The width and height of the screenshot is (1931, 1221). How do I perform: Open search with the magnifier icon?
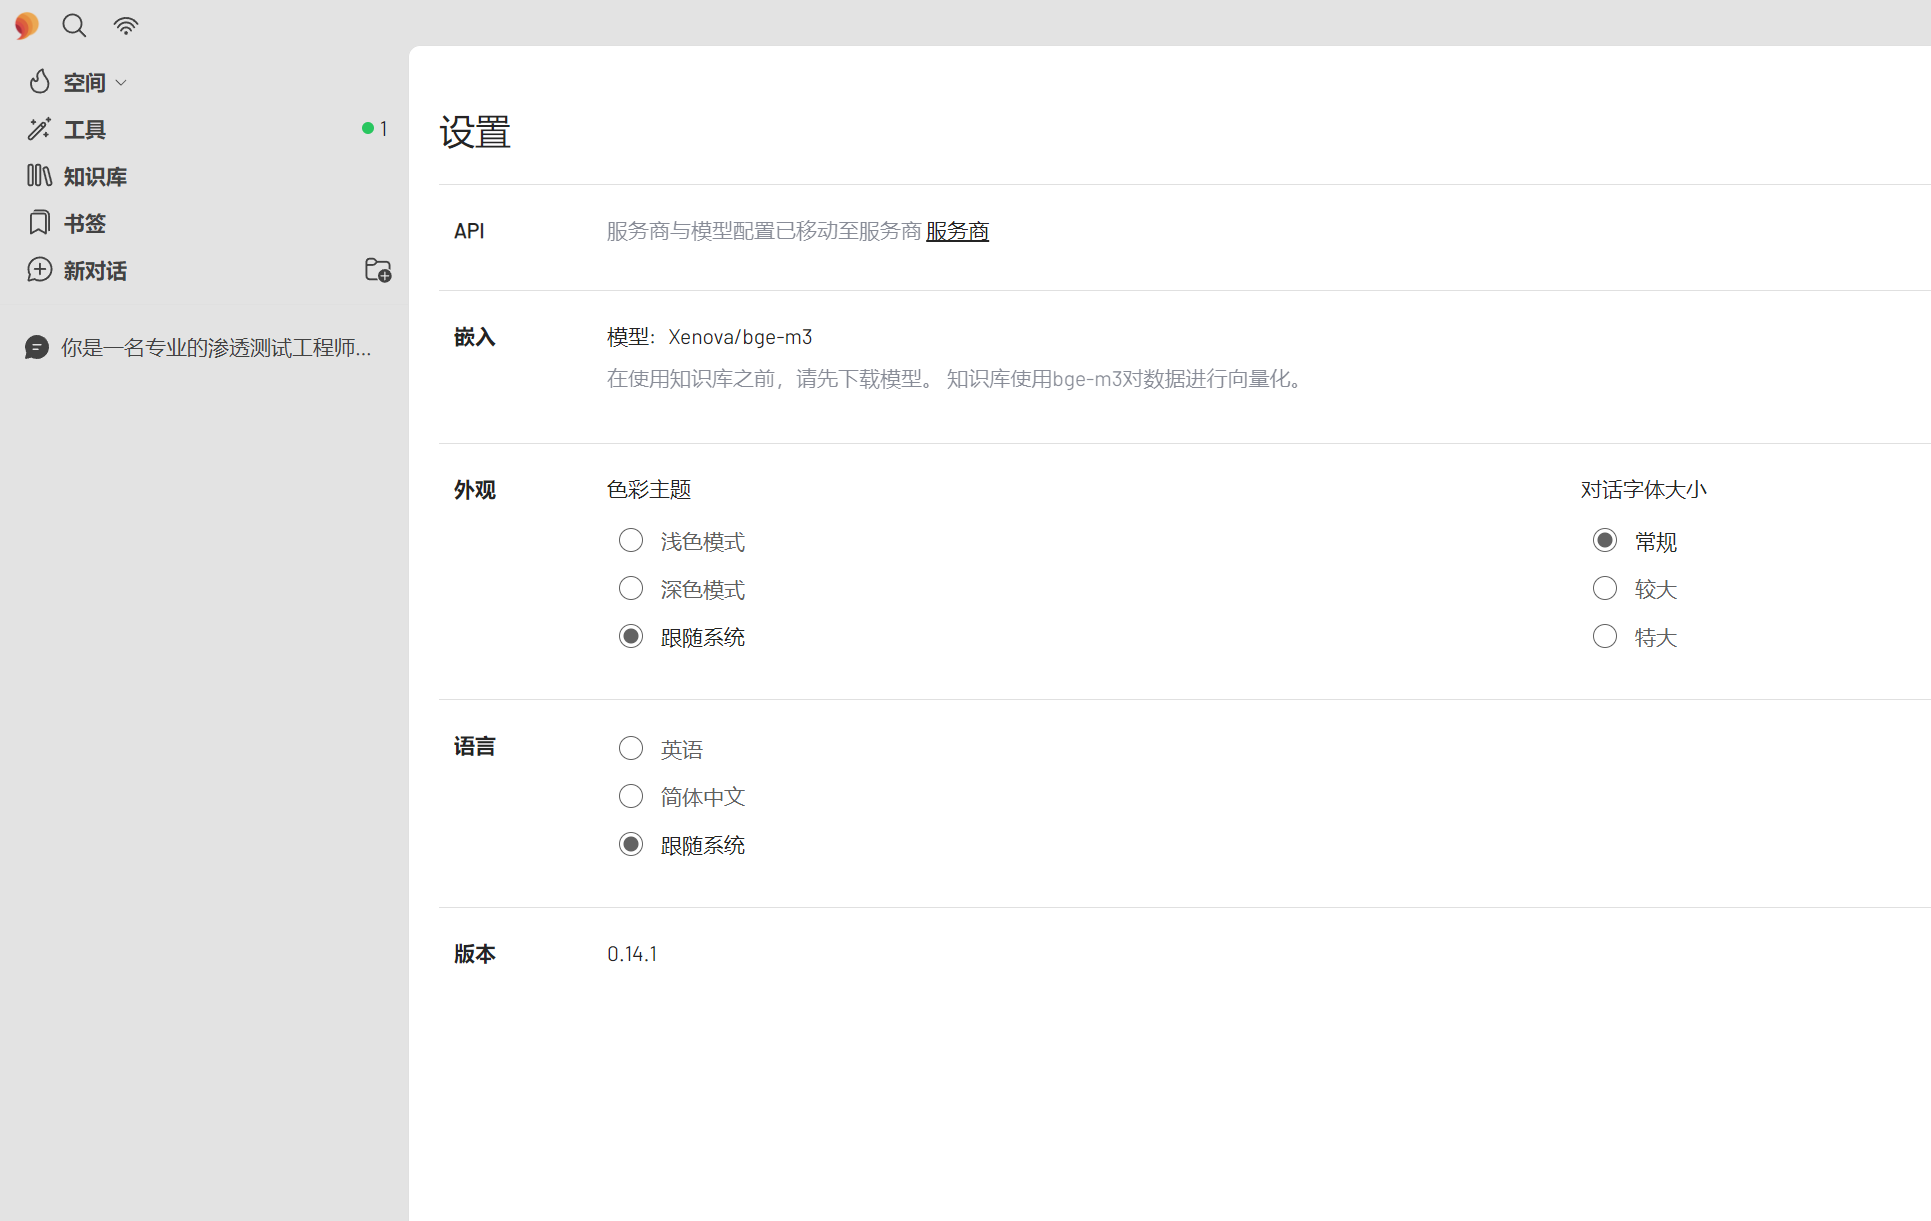74,25
